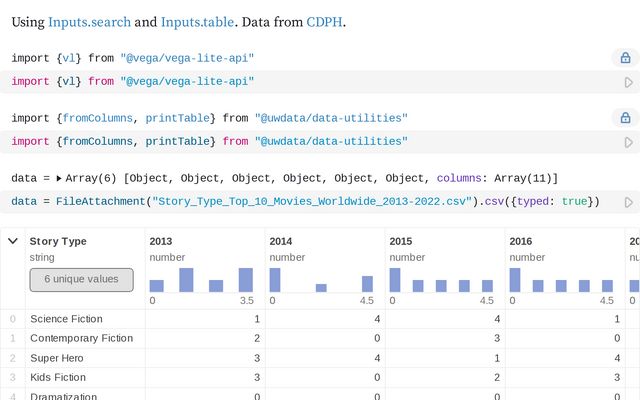This screenshot has height=400, width=640.
Task: Sort by the 2014 column header
Action: click(281, 241)
